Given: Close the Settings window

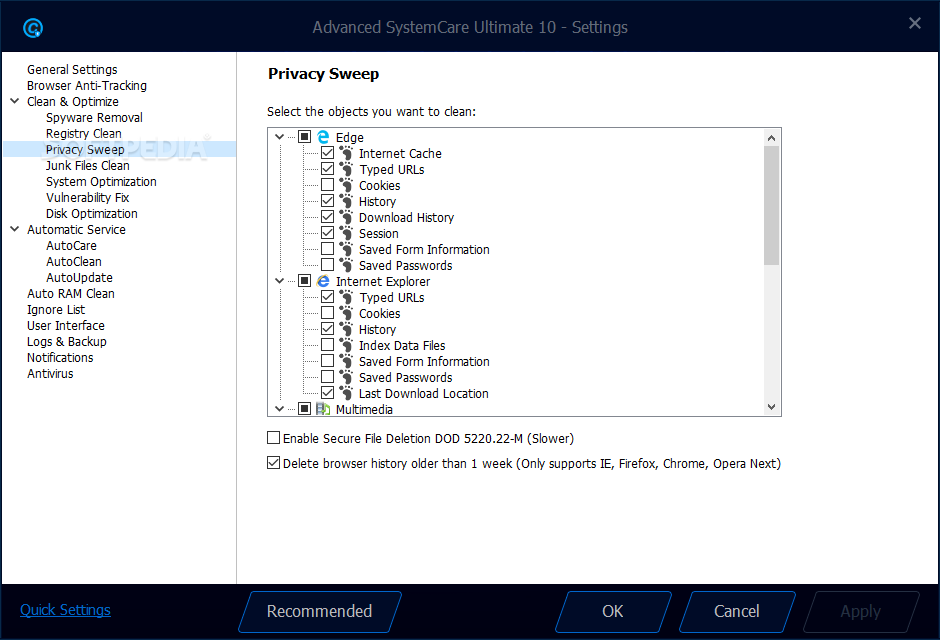Looking at the screenshot, I should (x=915, y=23).
